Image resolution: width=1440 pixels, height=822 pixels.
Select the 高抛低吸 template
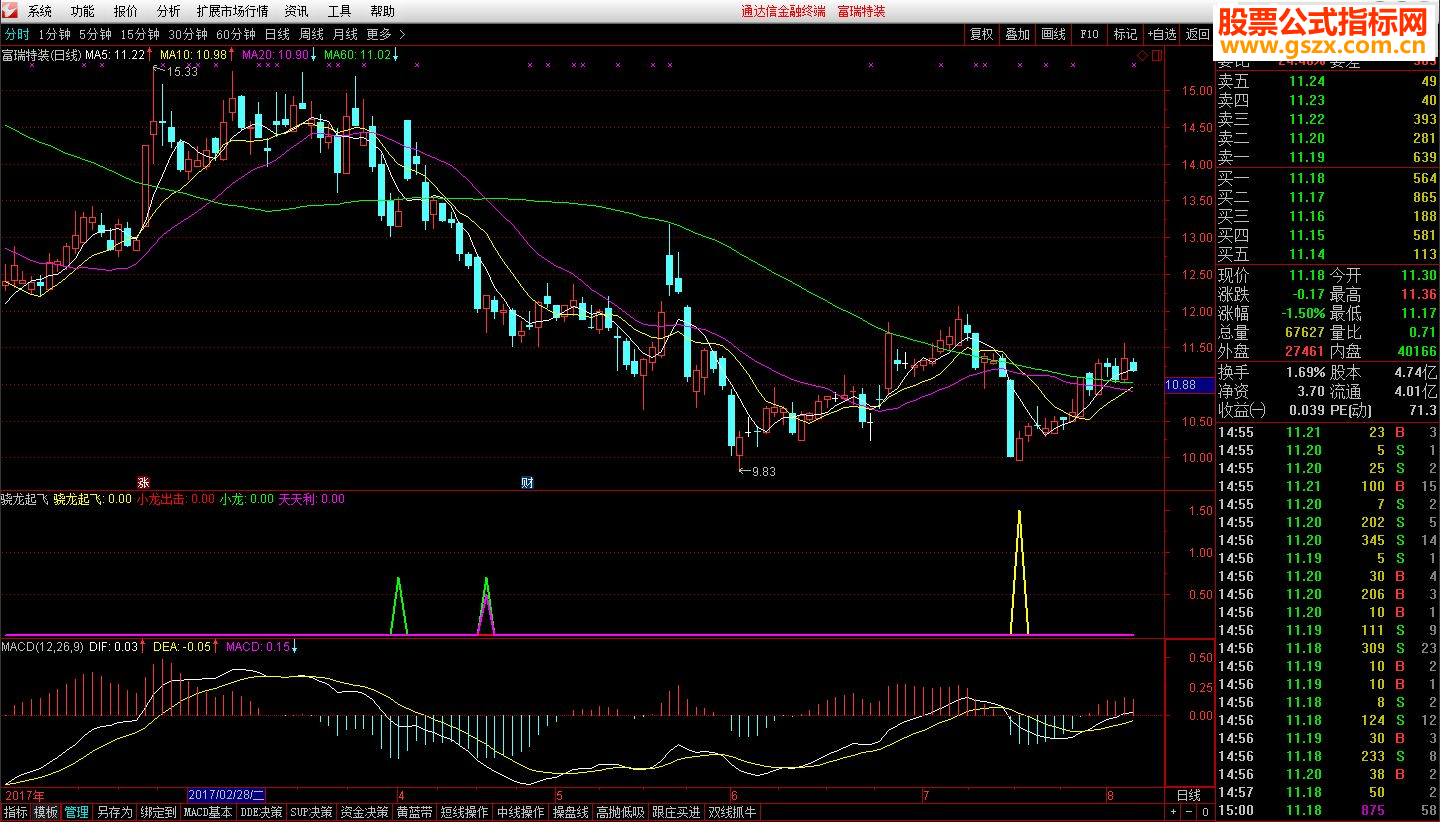(x=621, y=813)
